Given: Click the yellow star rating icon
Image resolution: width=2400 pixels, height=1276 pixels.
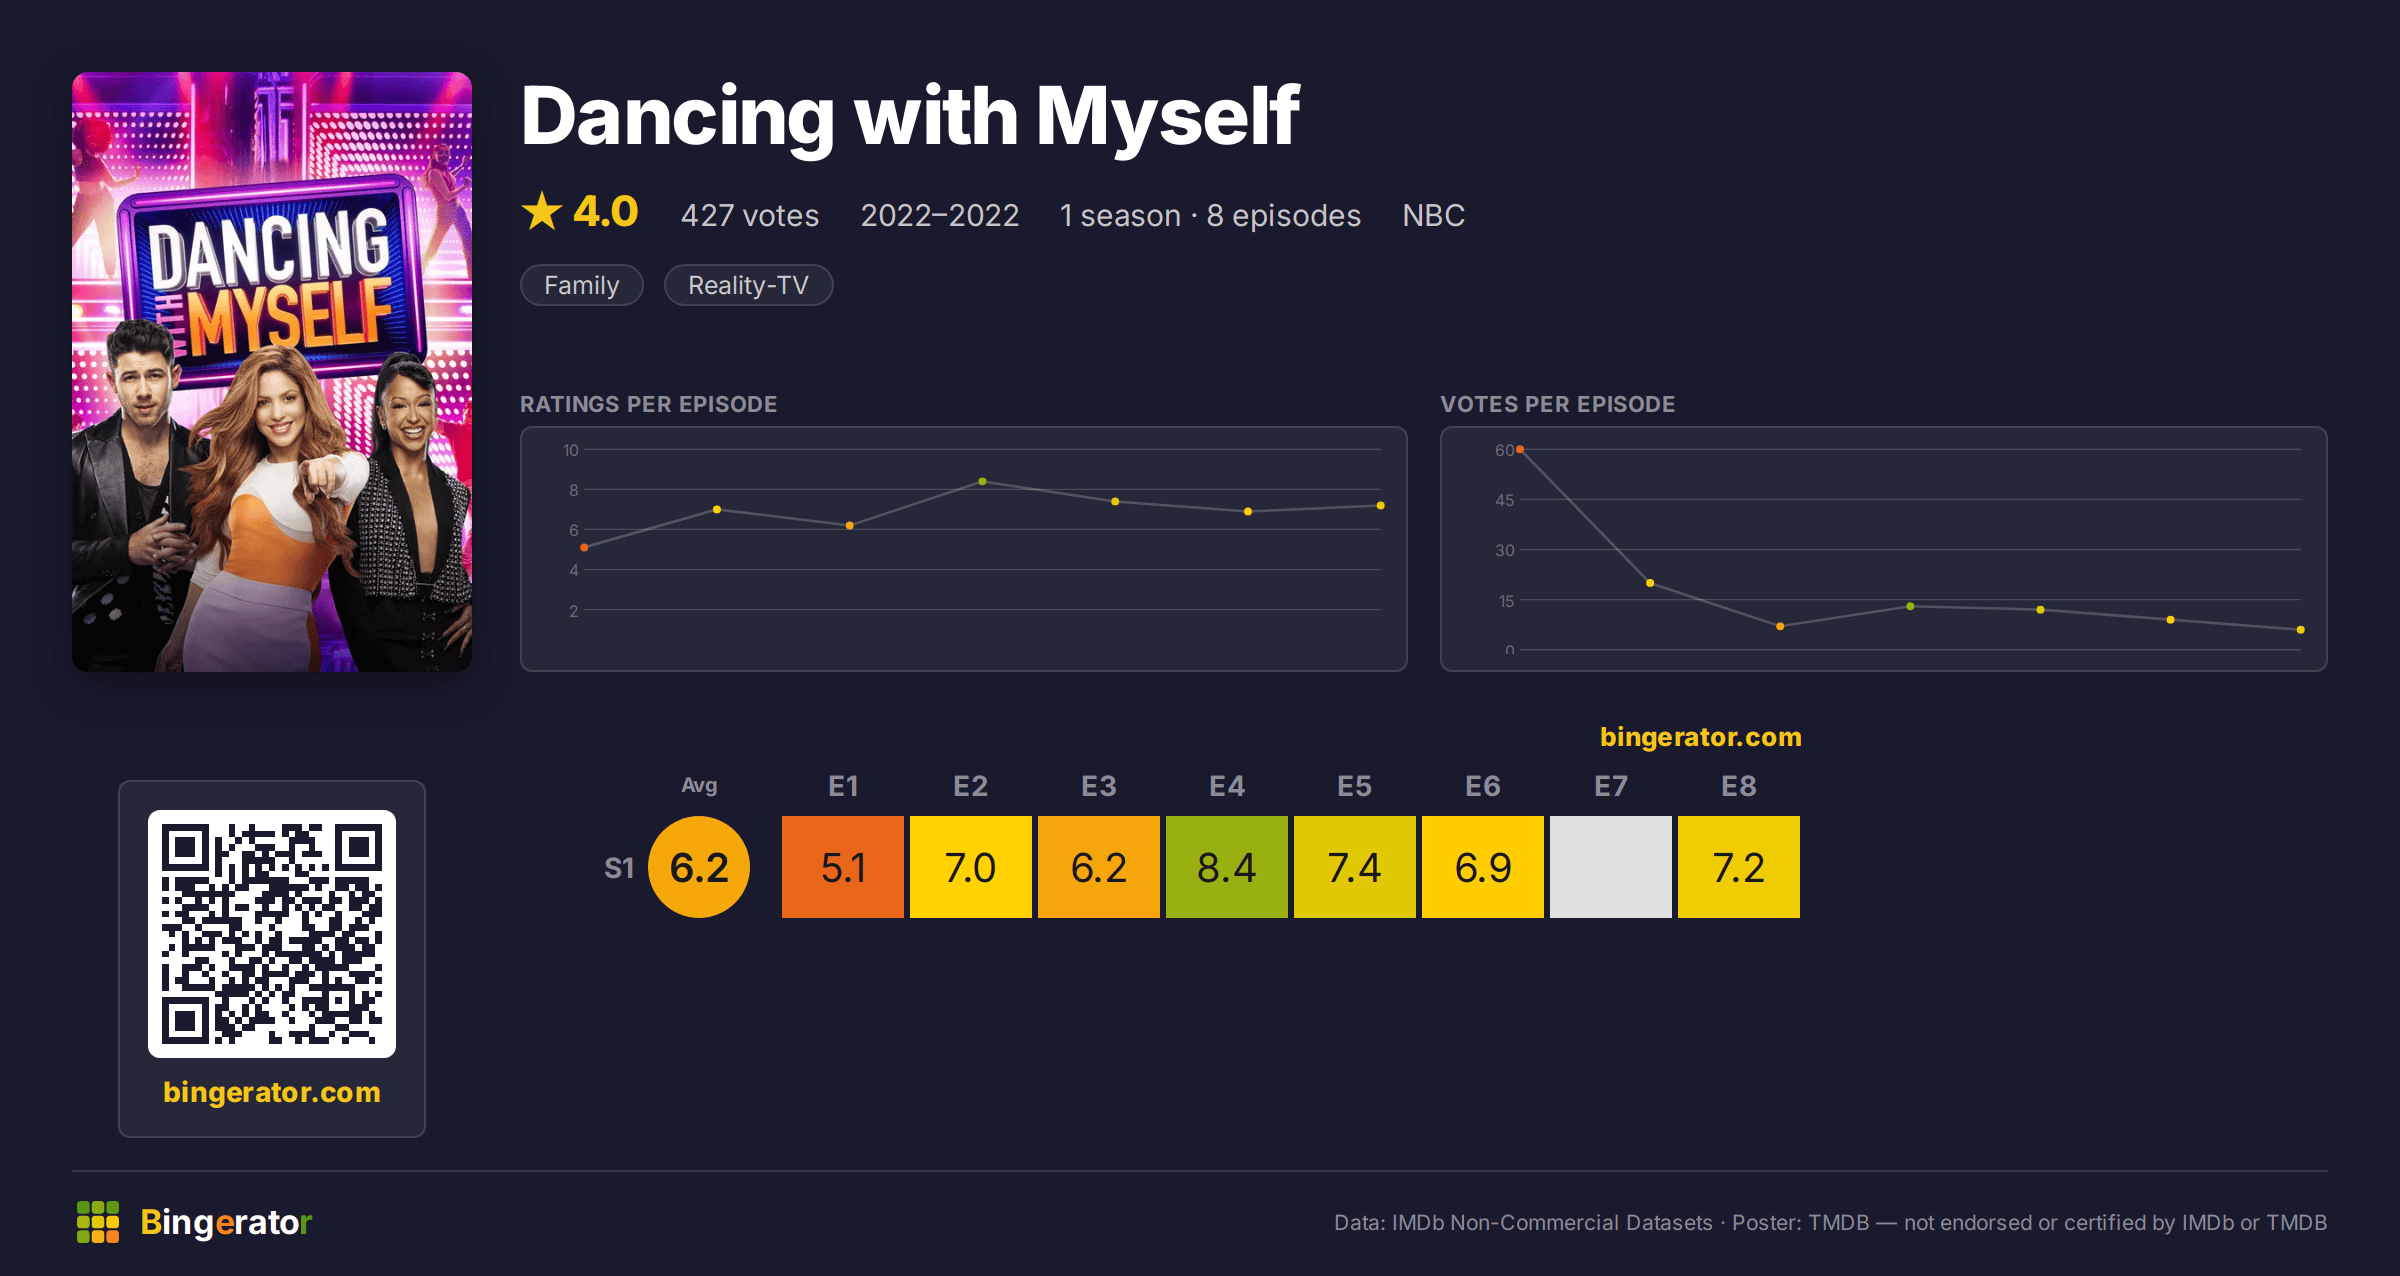Looking at the screenshot, I should pyautogui.click(x=542, y=212).
